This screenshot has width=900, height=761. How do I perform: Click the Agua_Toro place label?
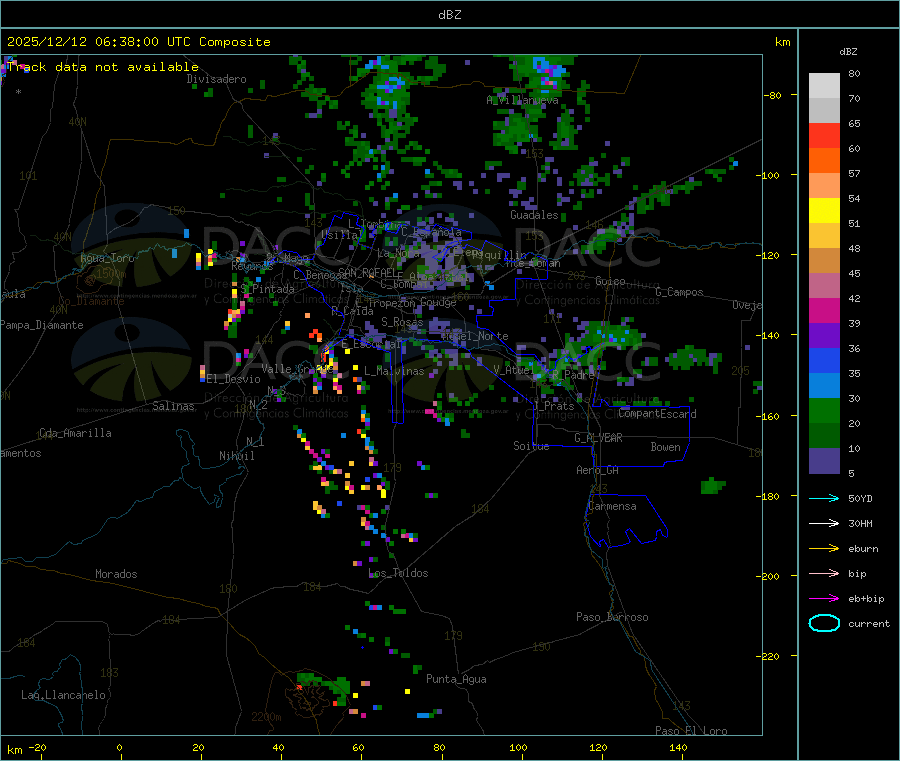pyautogui.click(x=107, y=258)
